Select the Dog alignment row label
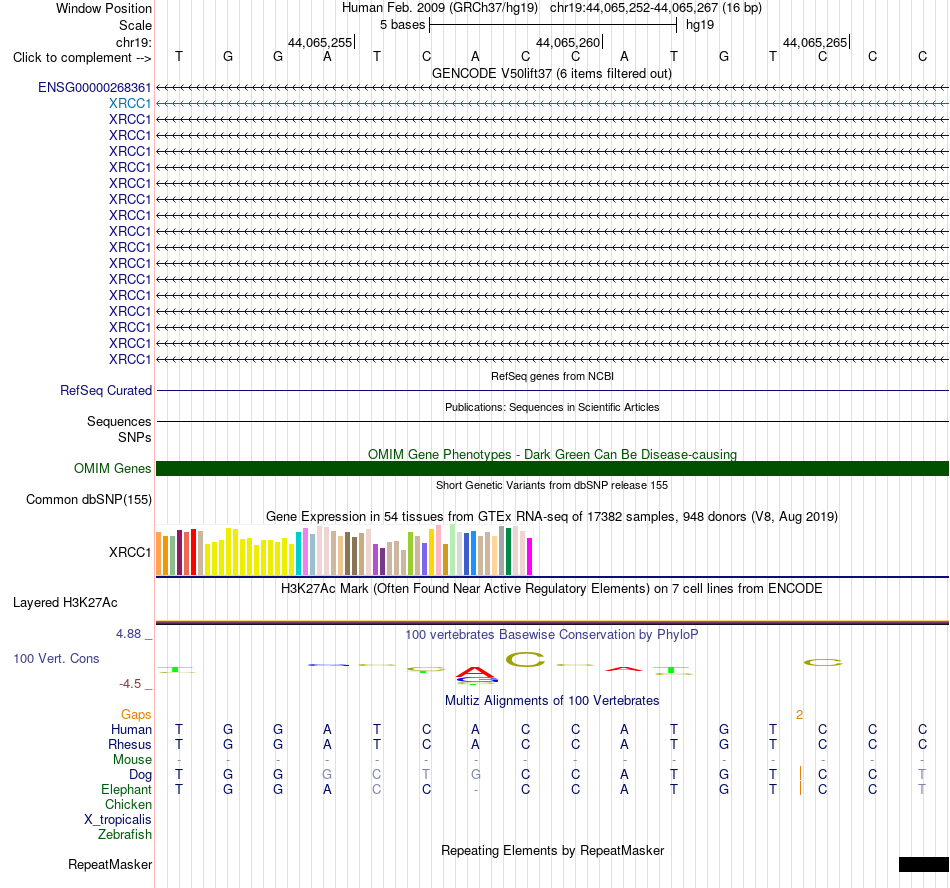950x888 pixels. coord(140,775)
